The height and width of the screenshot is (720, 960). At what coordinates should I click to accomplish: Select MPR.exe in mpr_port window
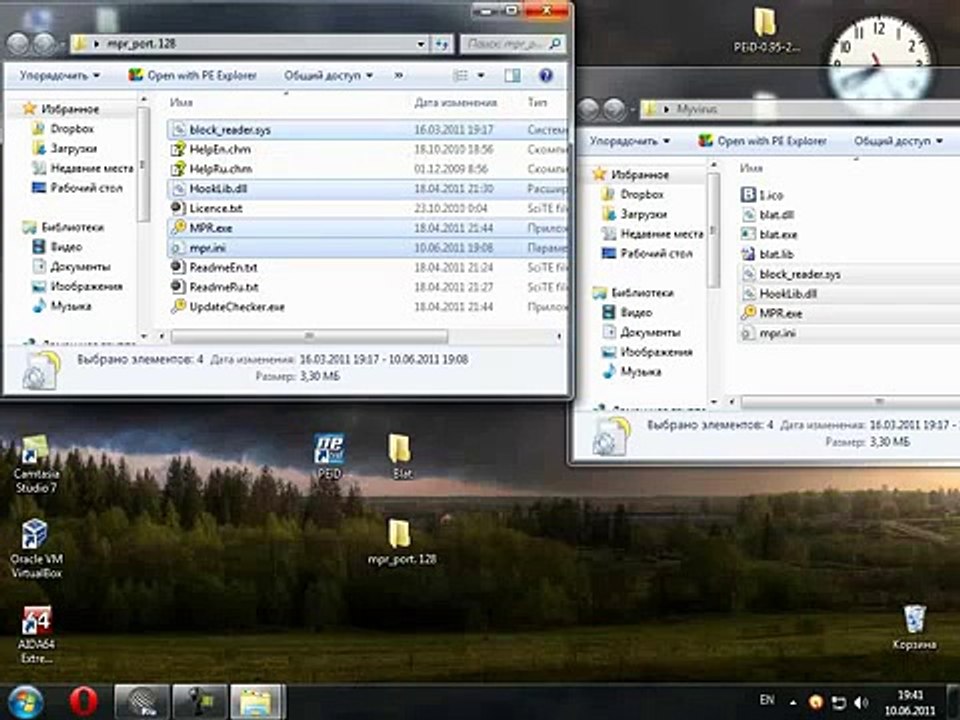point(366,228)
